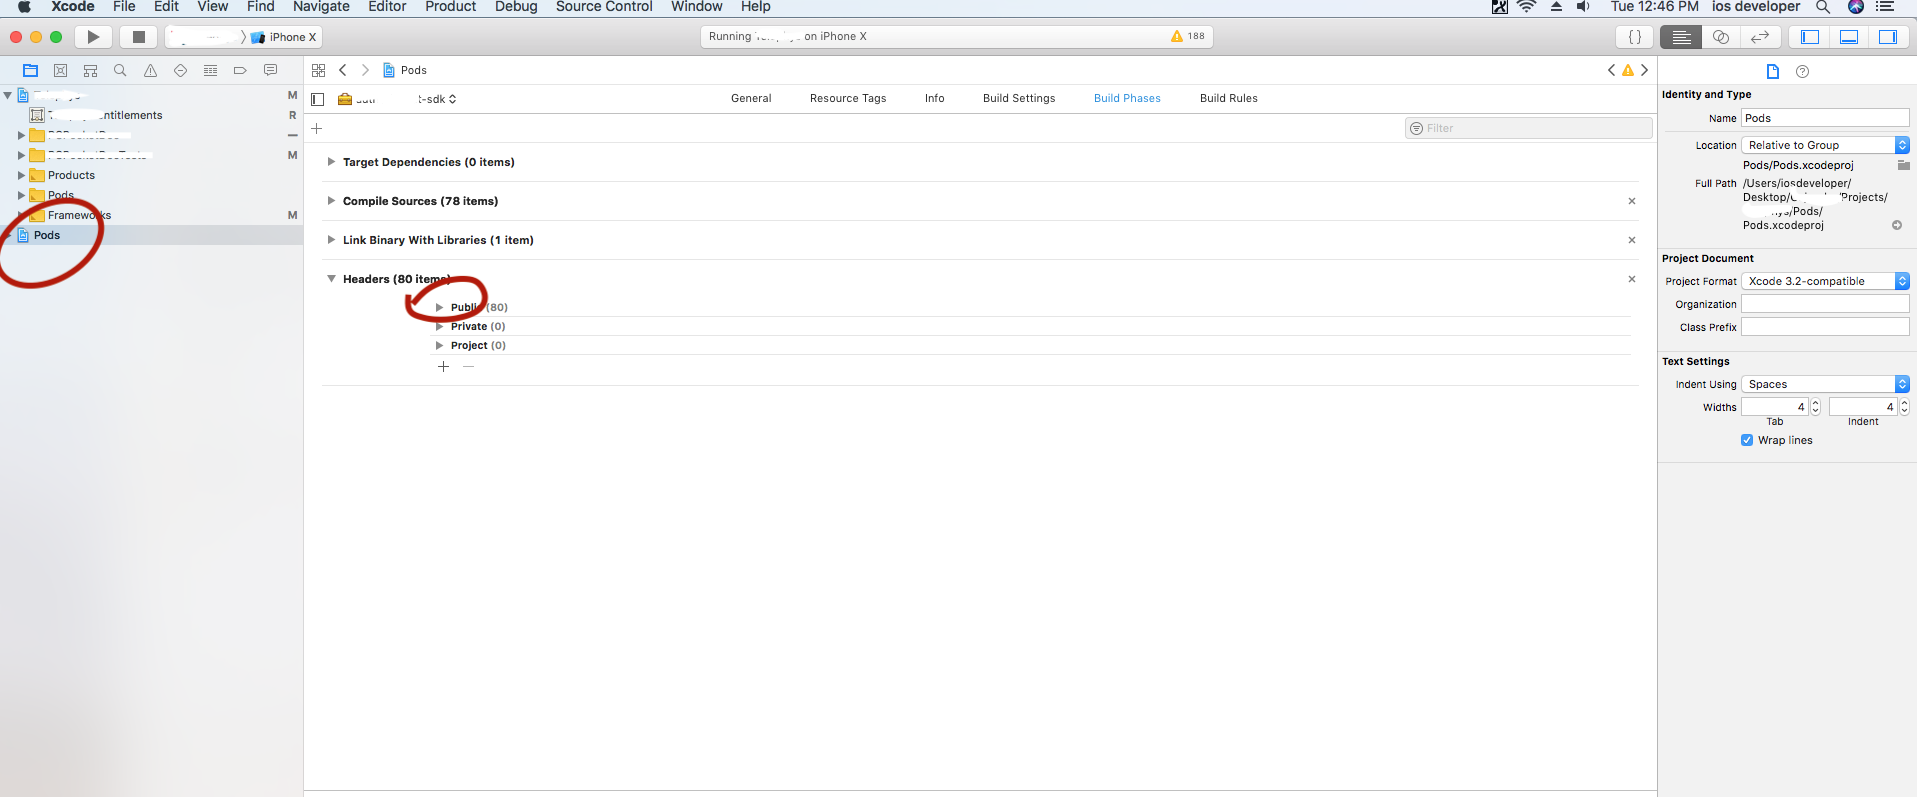Select the Frameworks folder in the navigator
The width and height of the screenshot is (1917, 797).
point(79,215)
